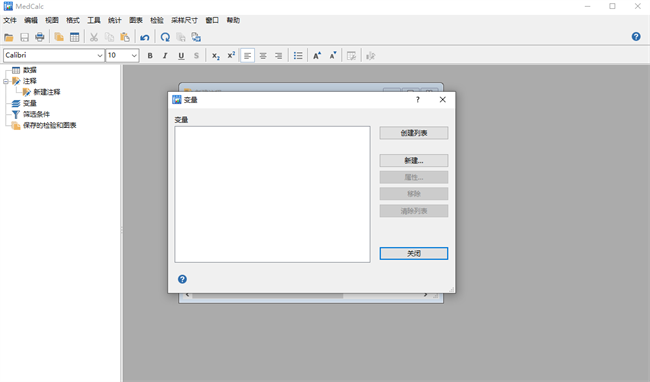The image size is (650, 382).
Task: Open the 采样尺寸 menu
Action: coord(184,20)
